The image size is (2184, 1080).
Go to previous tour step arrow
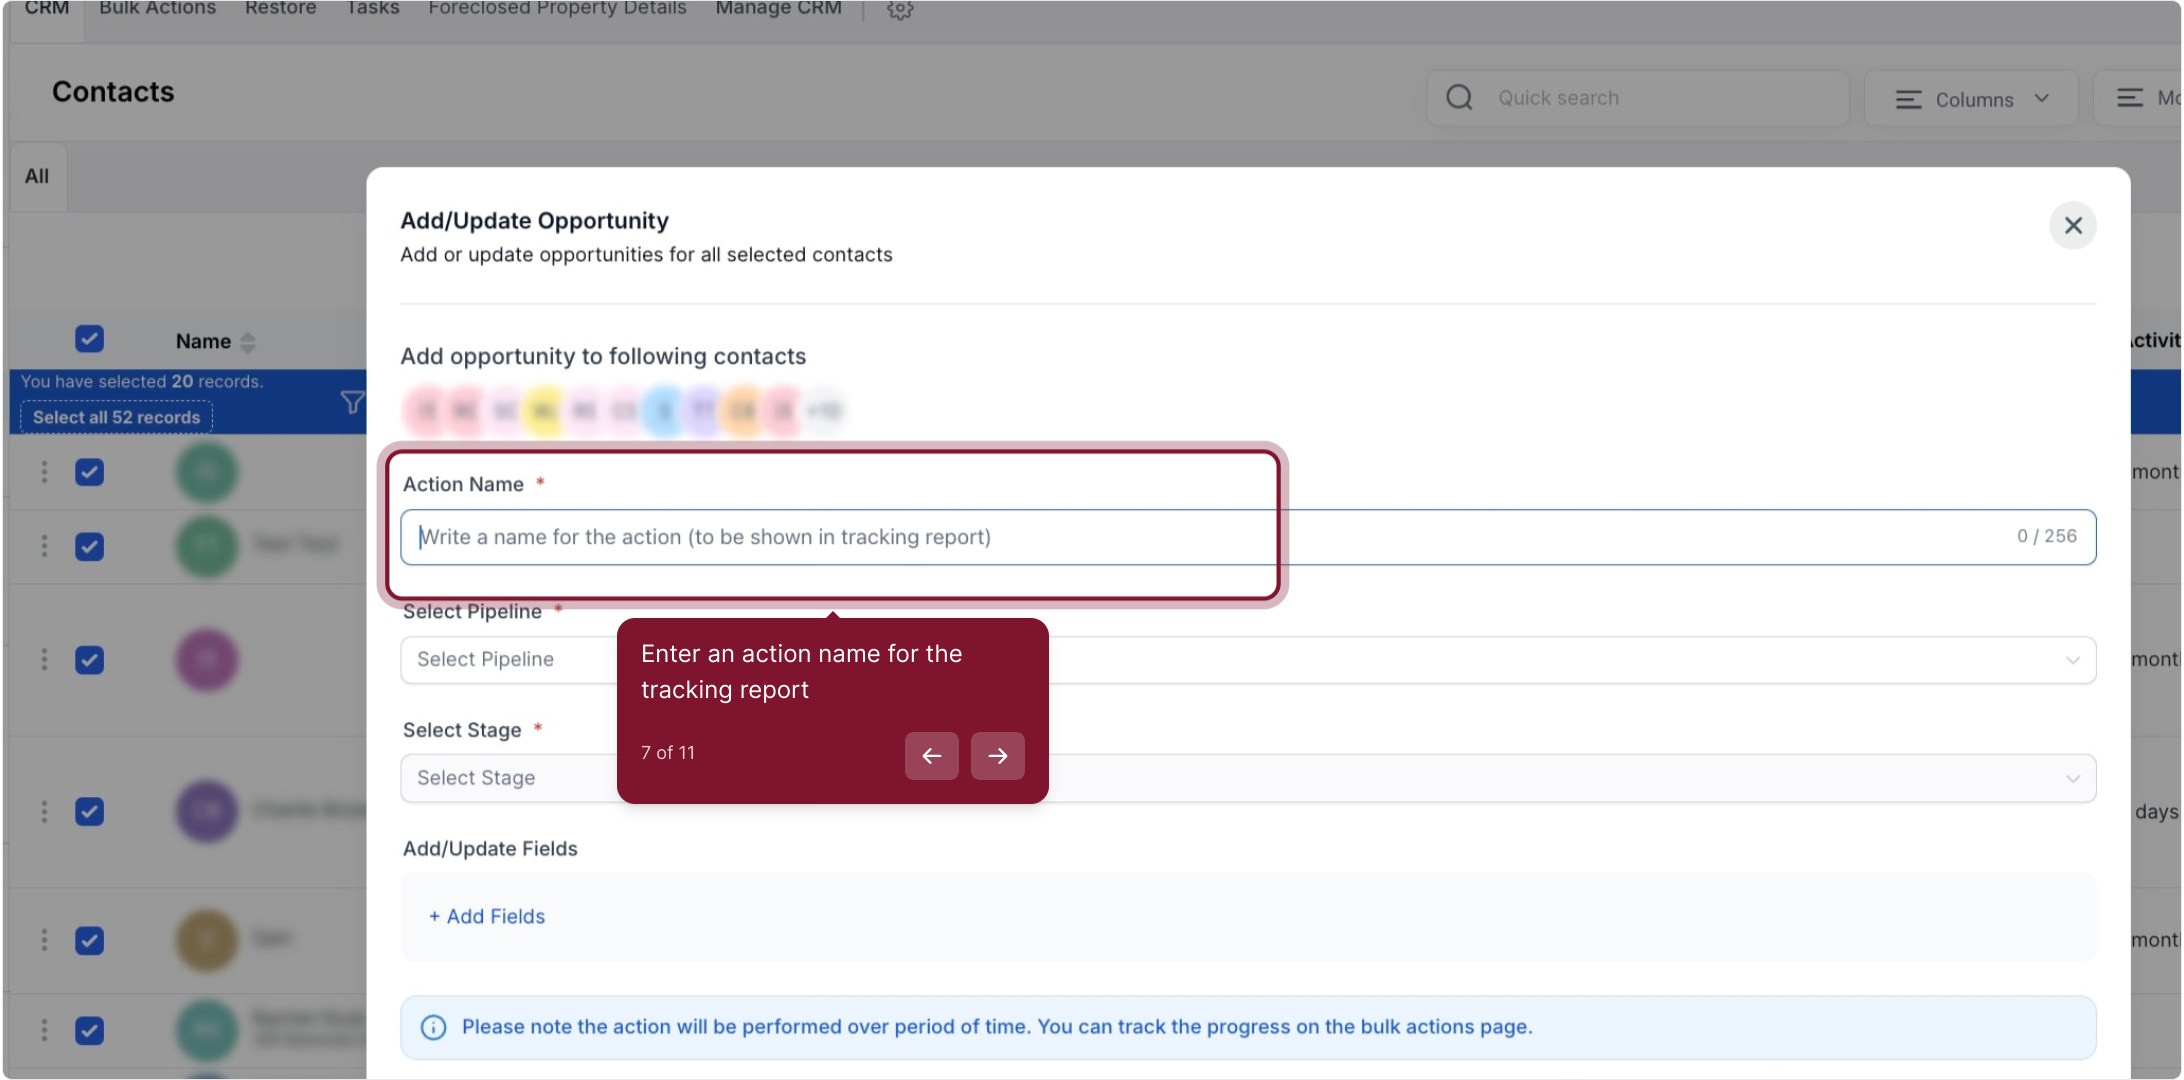(931, 756)
